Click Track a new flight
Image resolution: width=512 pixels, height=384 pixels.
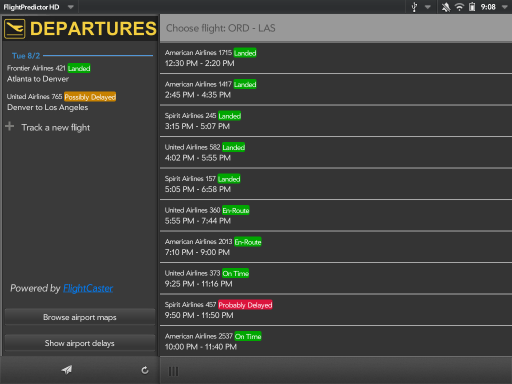[x=56, y=128]
